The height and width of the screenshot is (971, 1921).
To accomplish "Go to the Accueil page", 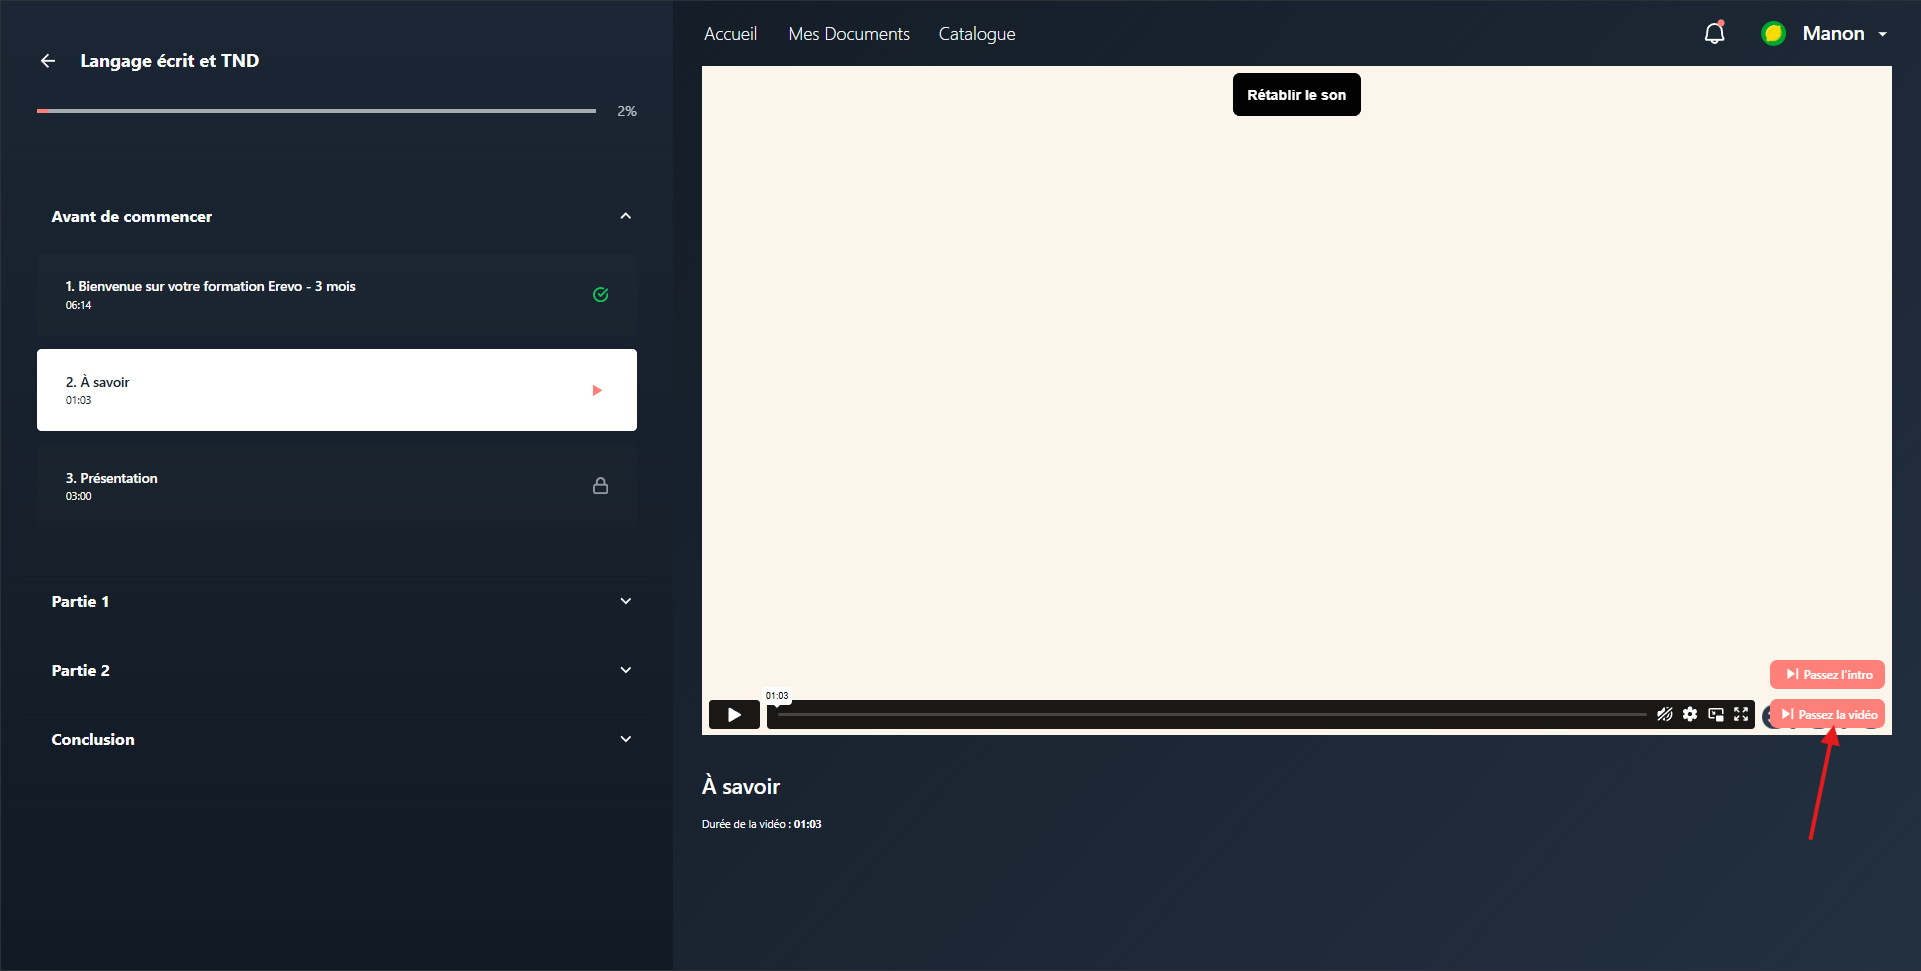I will pyautogui.click(x=730, y=34).
